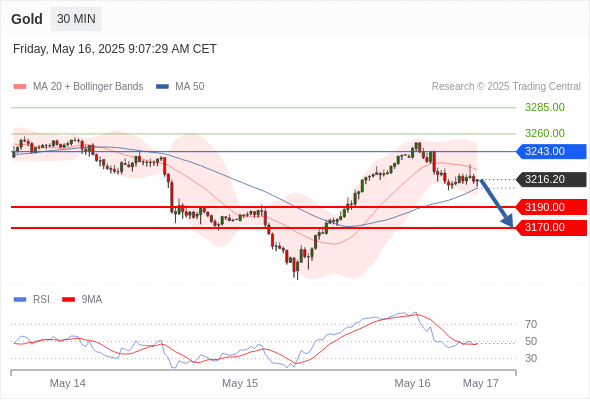Viewport: 590px width, 400px height.
Task: Click the RSI 30 level label
Action: tap(531, 358)
